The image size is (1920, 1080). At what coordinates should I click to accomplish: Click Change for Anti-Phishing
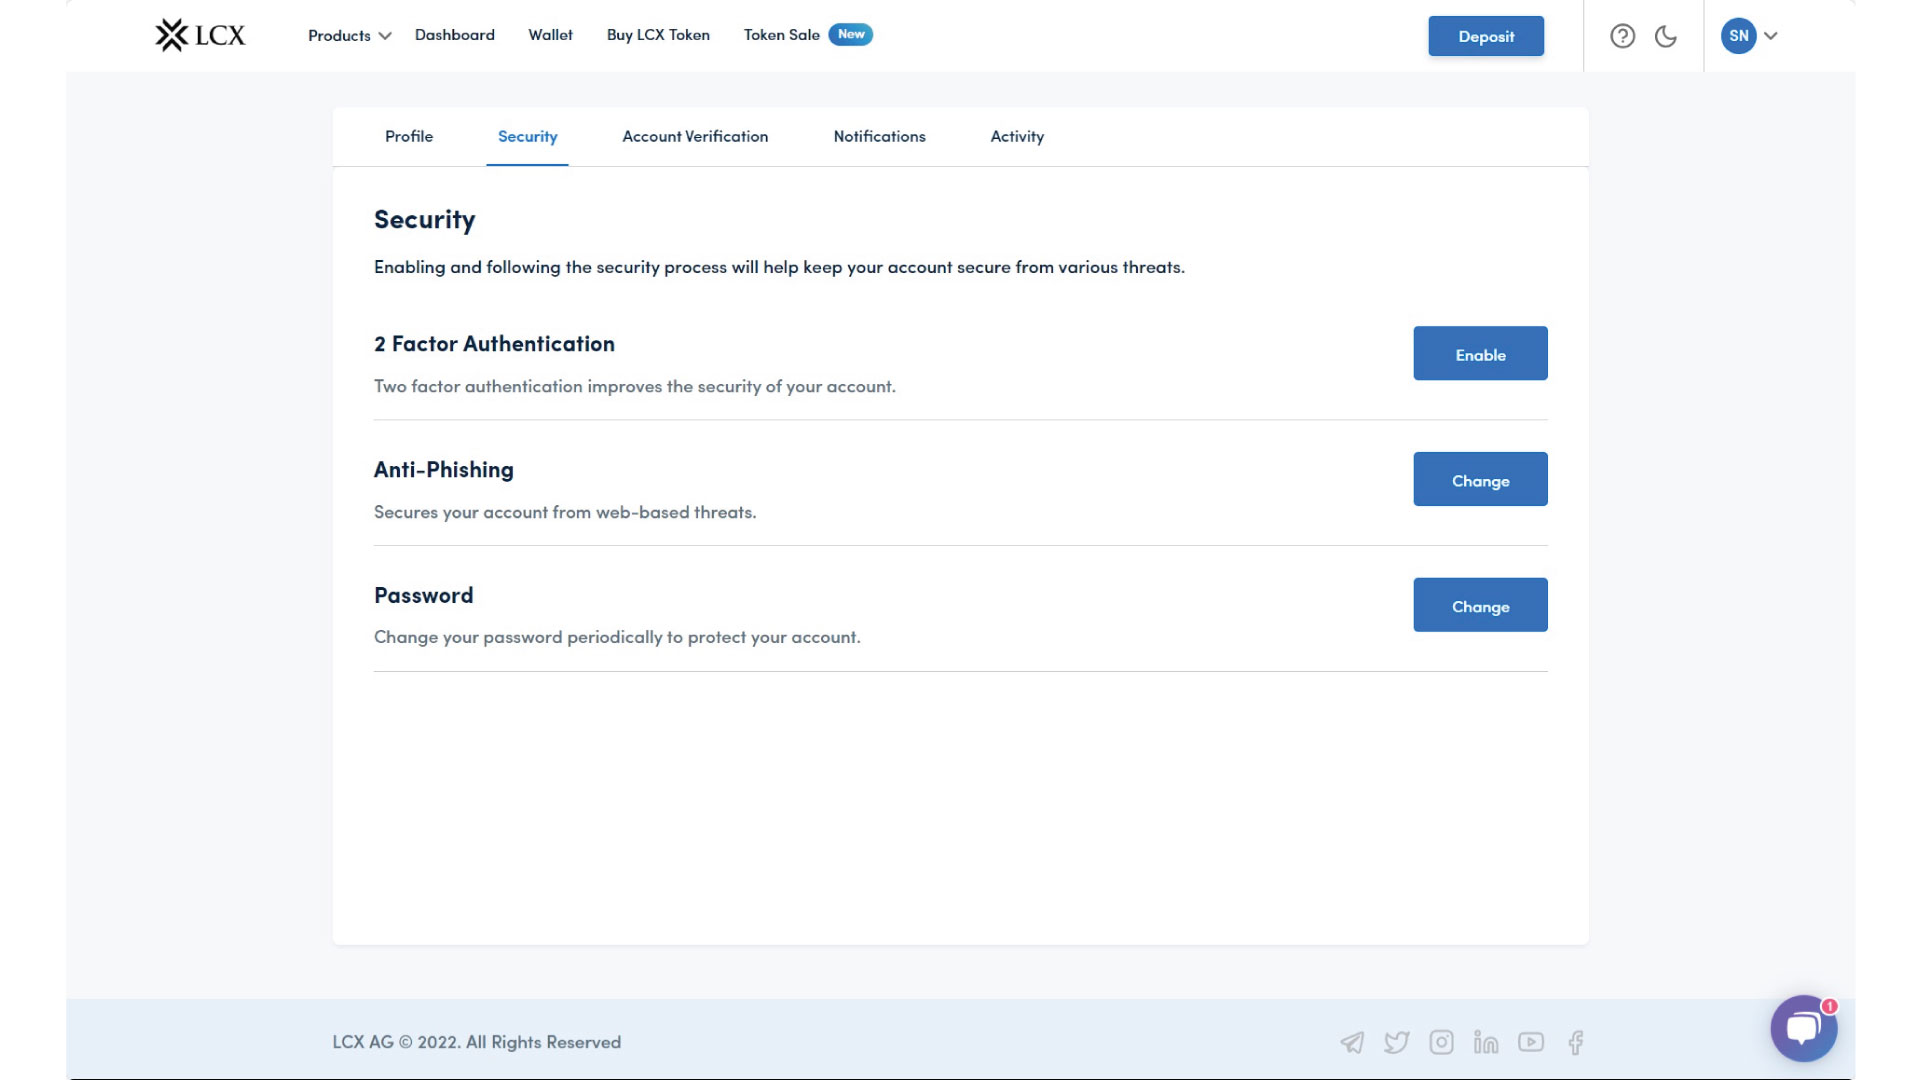coord(1480,480)
